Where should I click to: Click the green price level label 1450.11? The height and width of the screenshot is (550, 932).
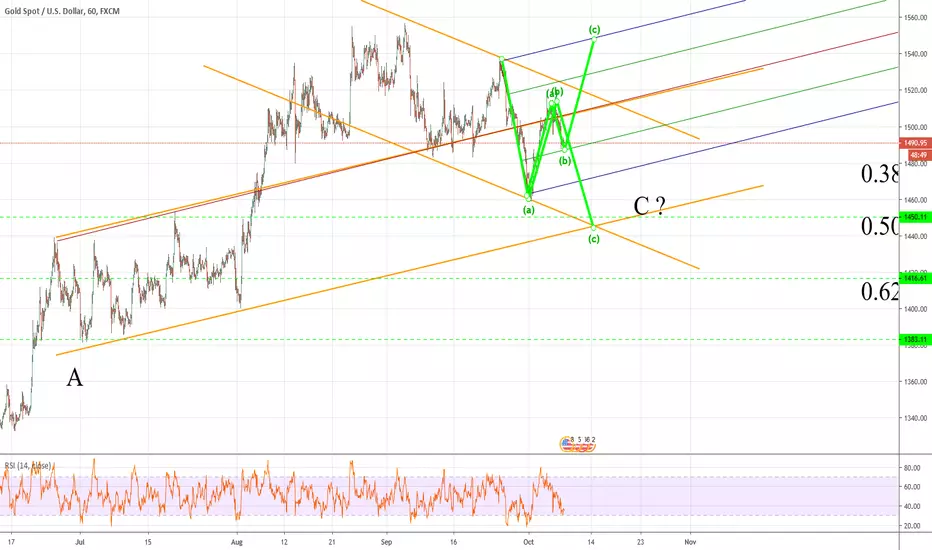point(915,217)
